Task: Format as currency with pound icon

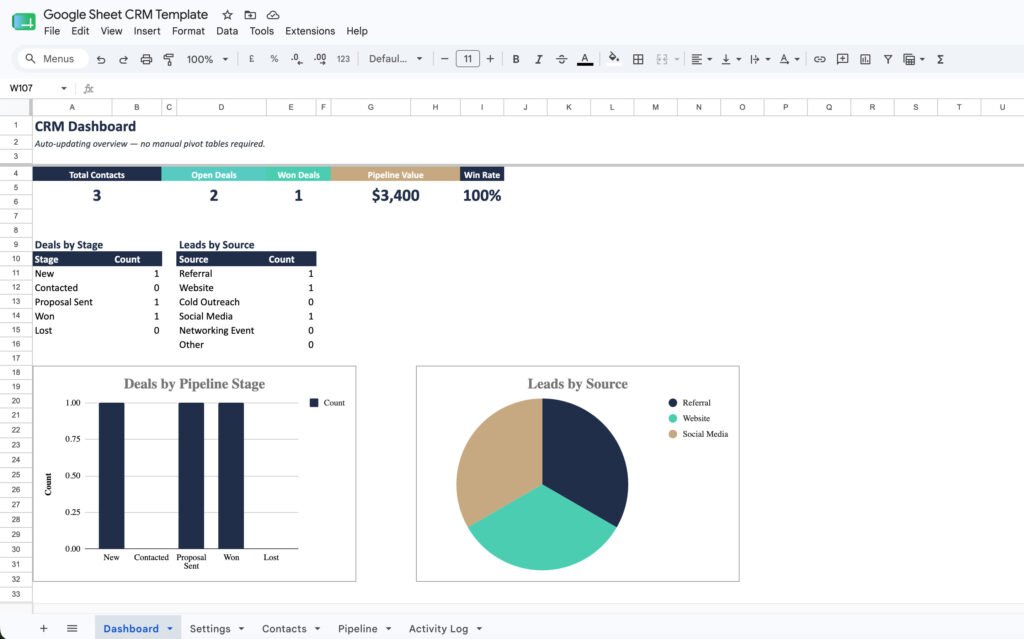Action: (x=251, y=59)
